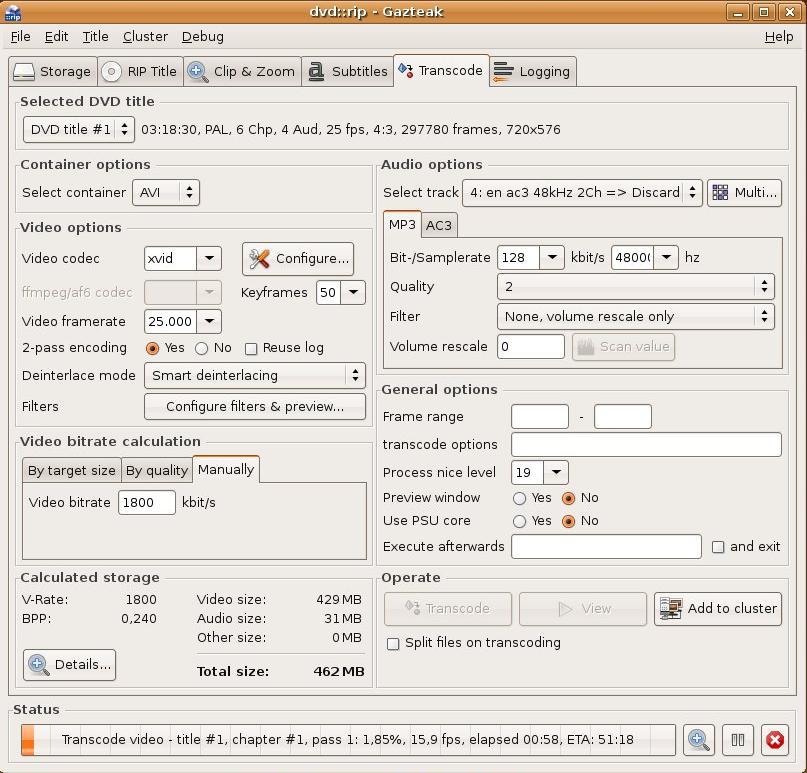Switch to By quality tab
807x773 pixels.
point(156,470)
